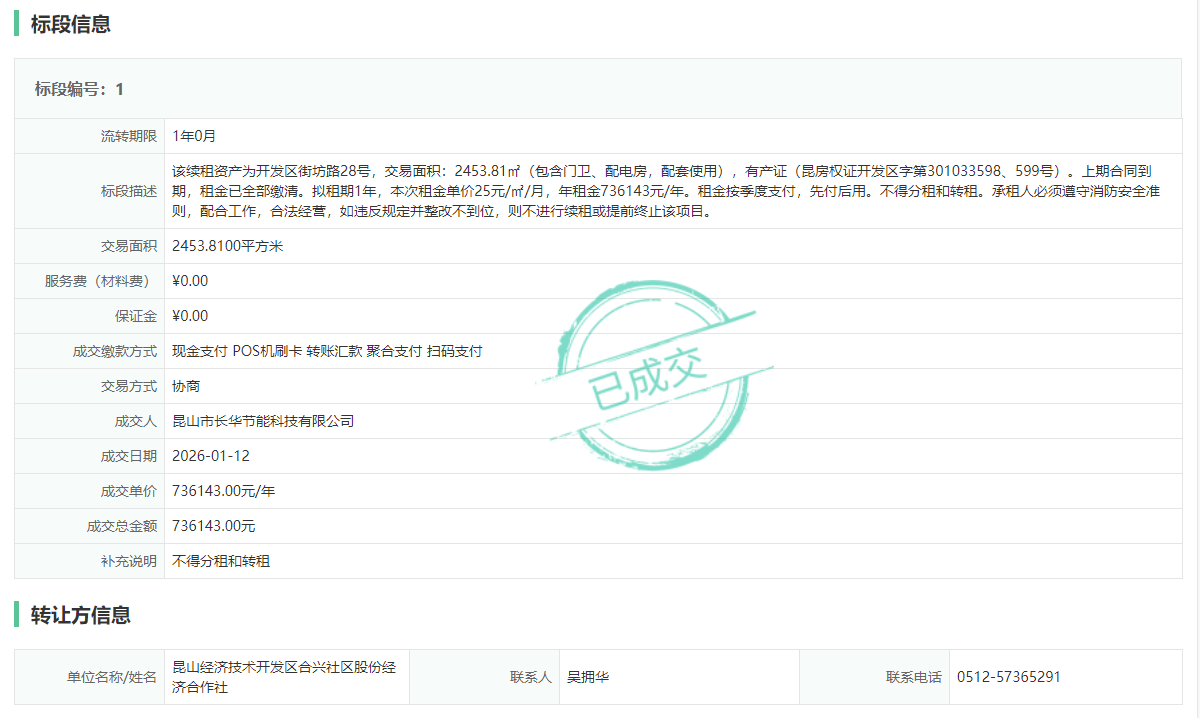Select the 成交日期 value 2026-01-12
1200x718 pixels.
[211, 456]
